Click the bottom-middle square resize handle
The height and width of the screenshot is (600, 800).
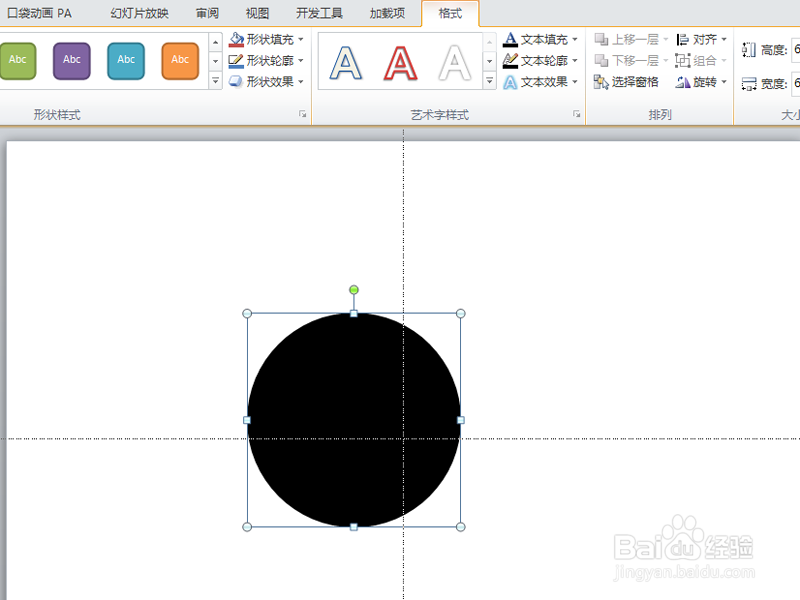[x=354, y=527]
